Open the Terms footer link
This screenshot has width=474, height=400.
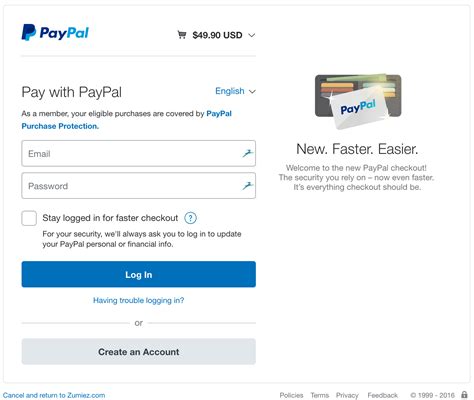320,395
